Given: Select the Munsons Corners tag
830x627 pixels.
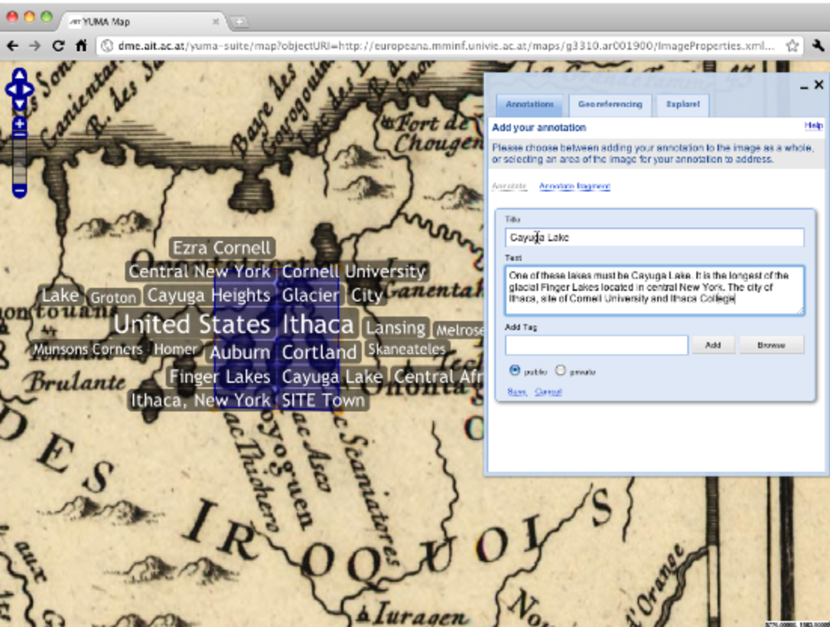Looking at the screenshot, I should click(87, 349).
